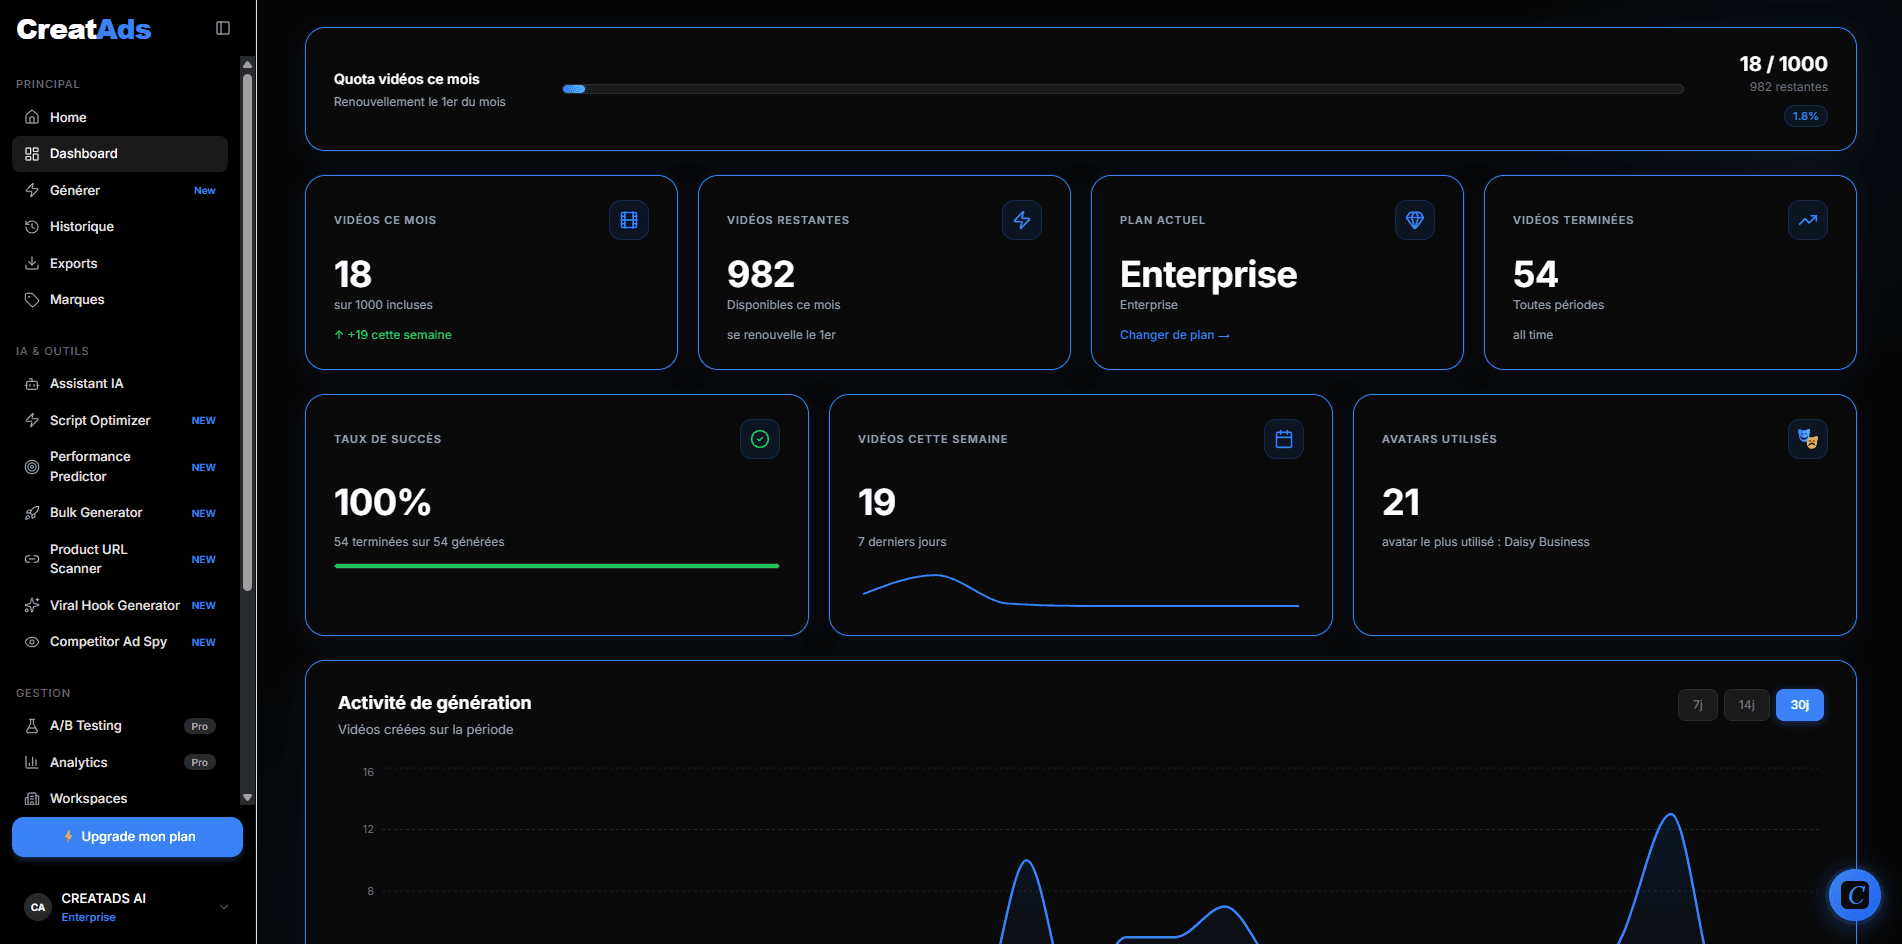Click the Bulk Generator rocket icon
Viewport: 1902px width, 944px height.
tap(32, 513)
